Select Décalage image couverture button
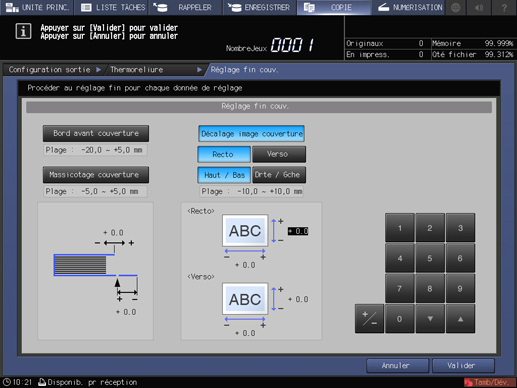 click(252, 134)
